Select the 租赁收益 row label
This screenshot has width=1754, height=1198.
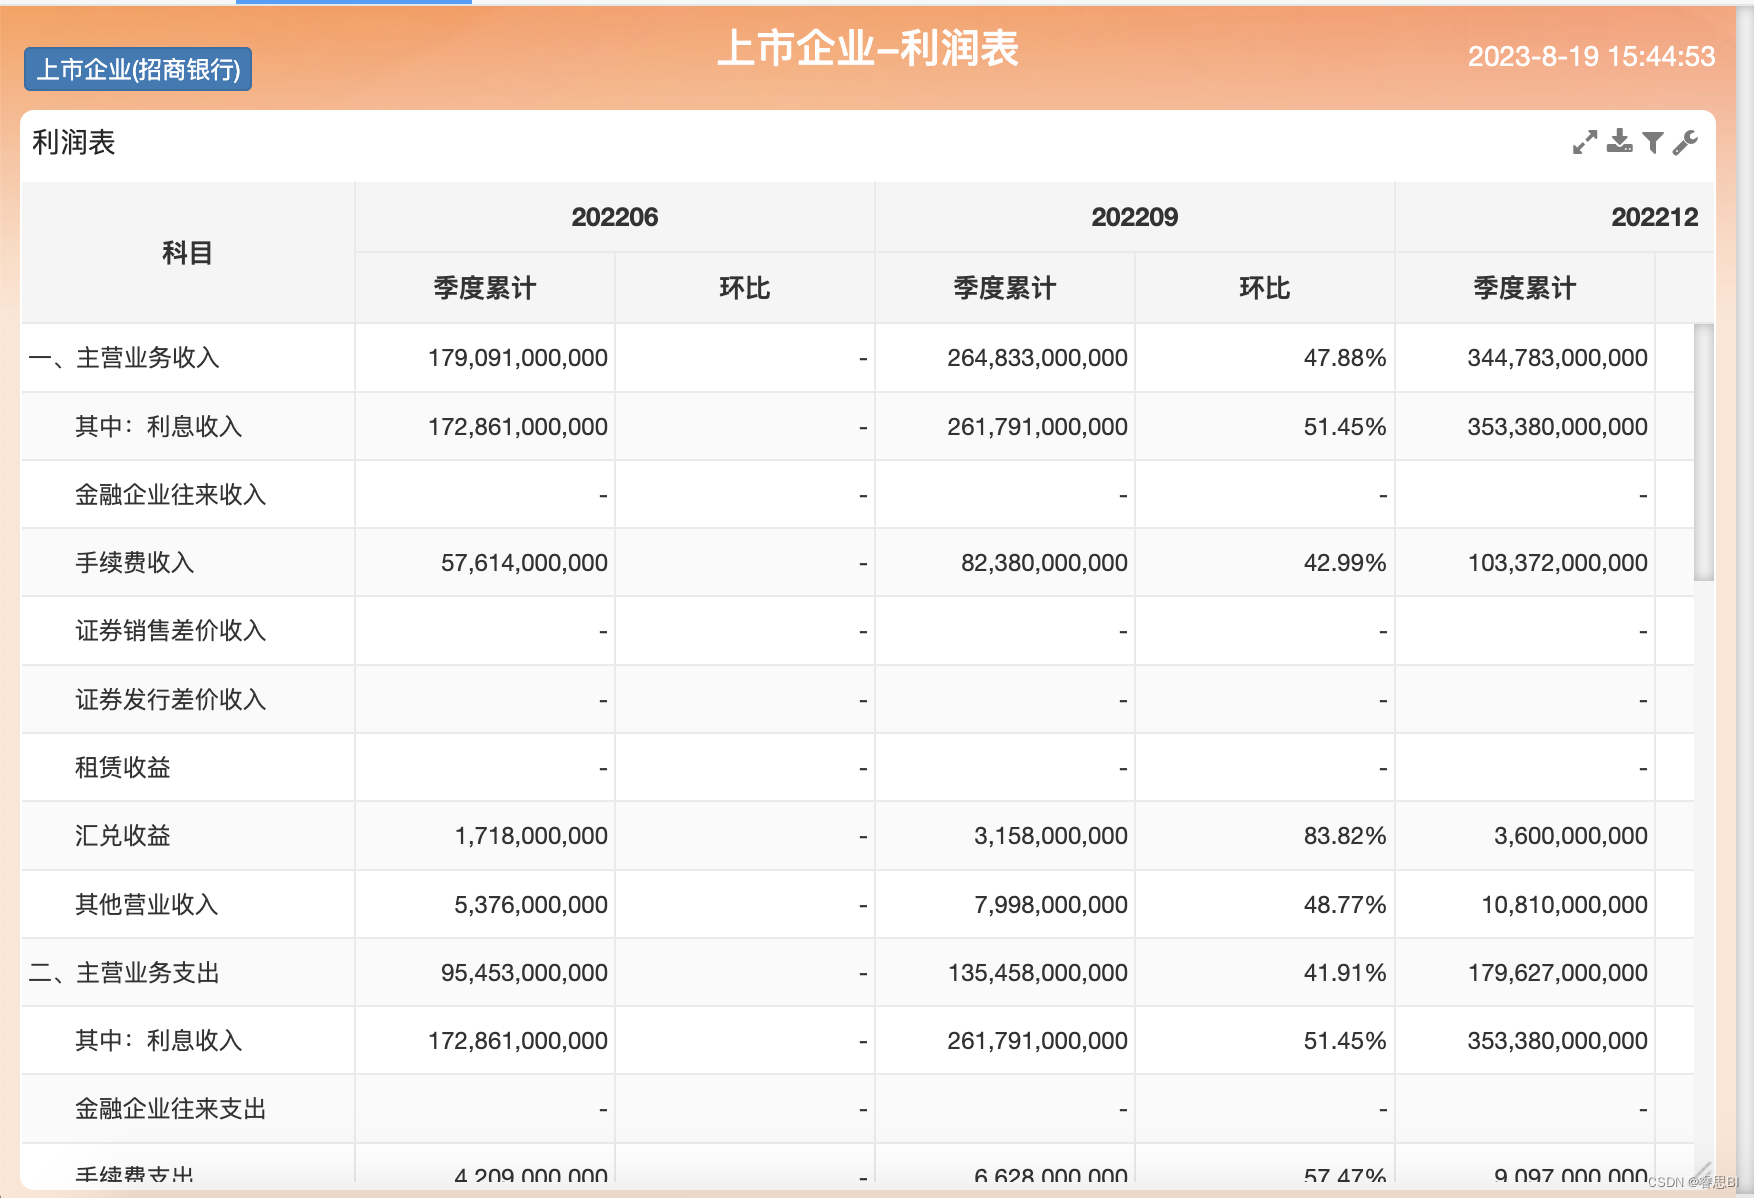tap(123, 768)
